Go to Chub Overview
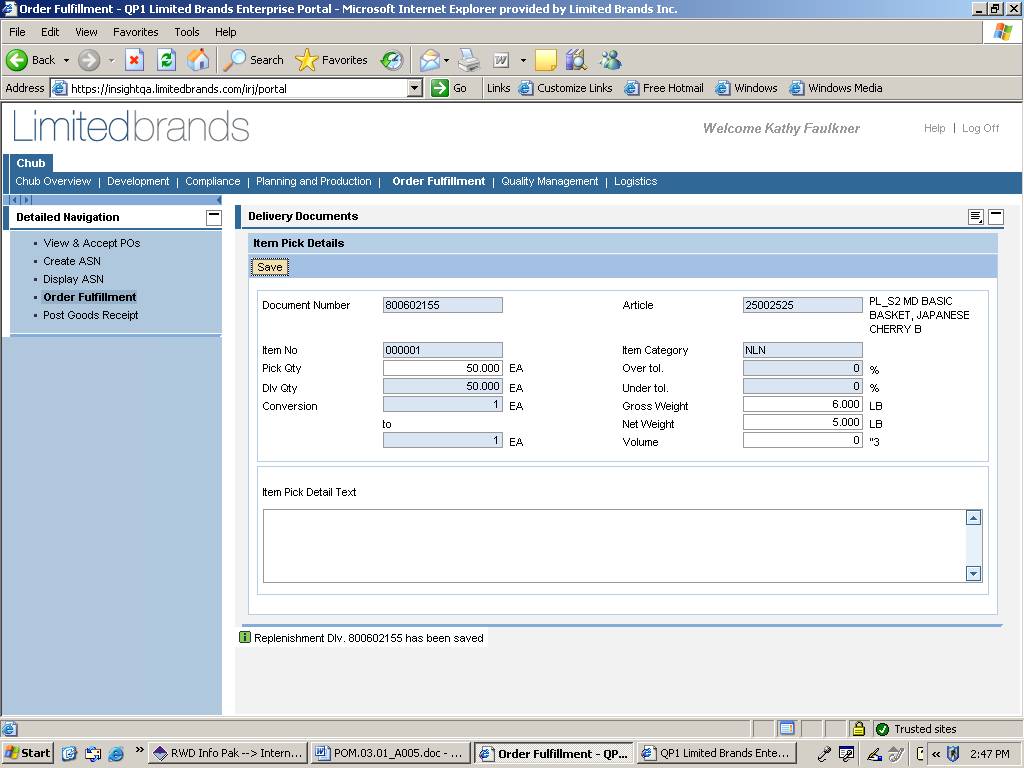Screen dimensions: 1024x768 [x=53, y=182]
